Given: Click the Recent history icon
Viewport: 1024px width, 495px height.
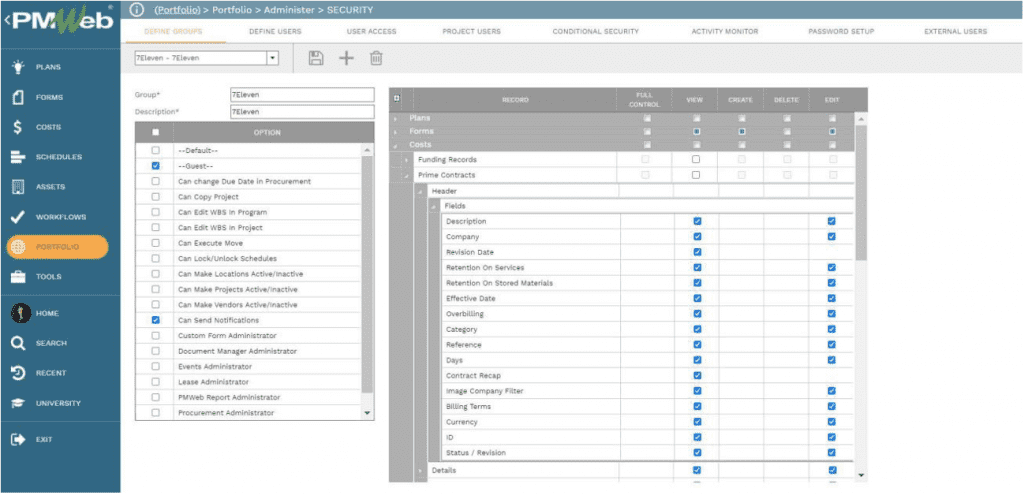Looking at the screenshot, I should 19,373.
